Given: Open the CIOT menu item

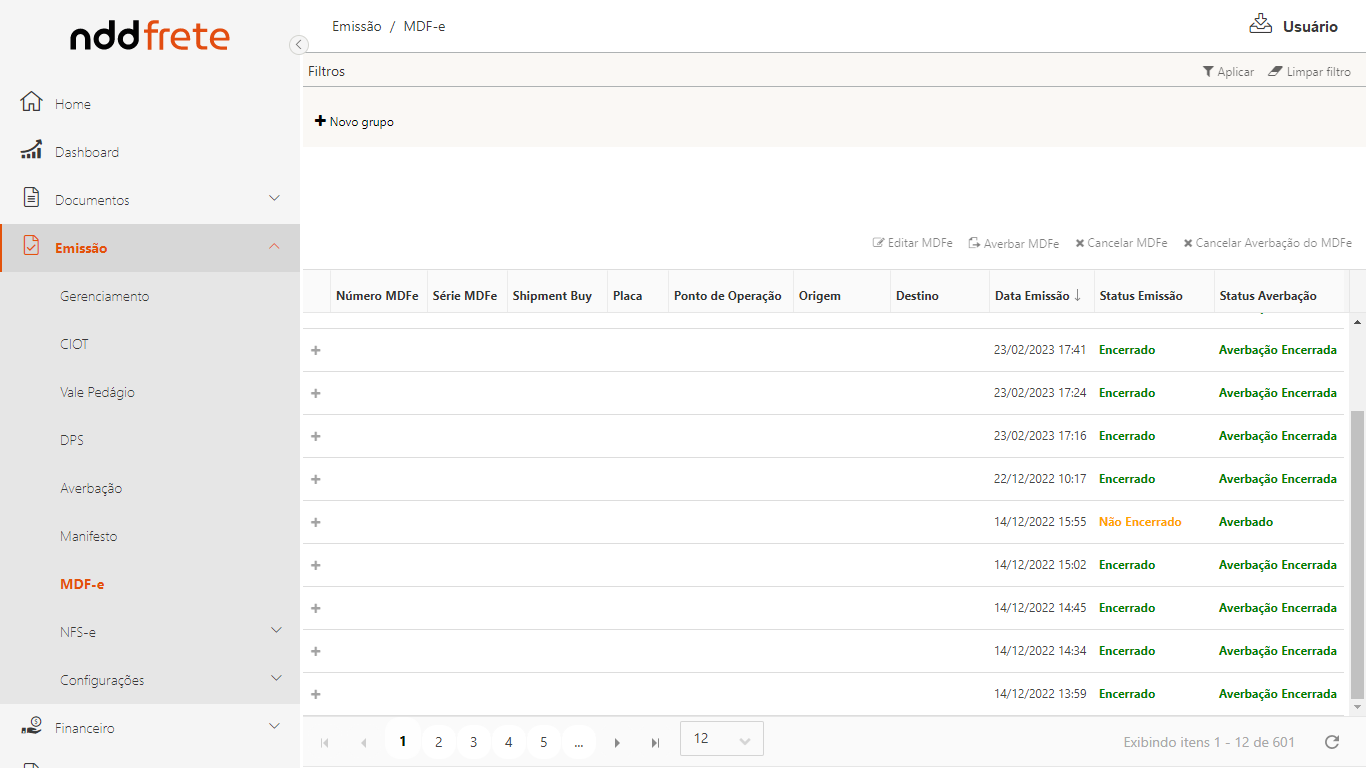Looking at the screenshot, I should [74, 344].
